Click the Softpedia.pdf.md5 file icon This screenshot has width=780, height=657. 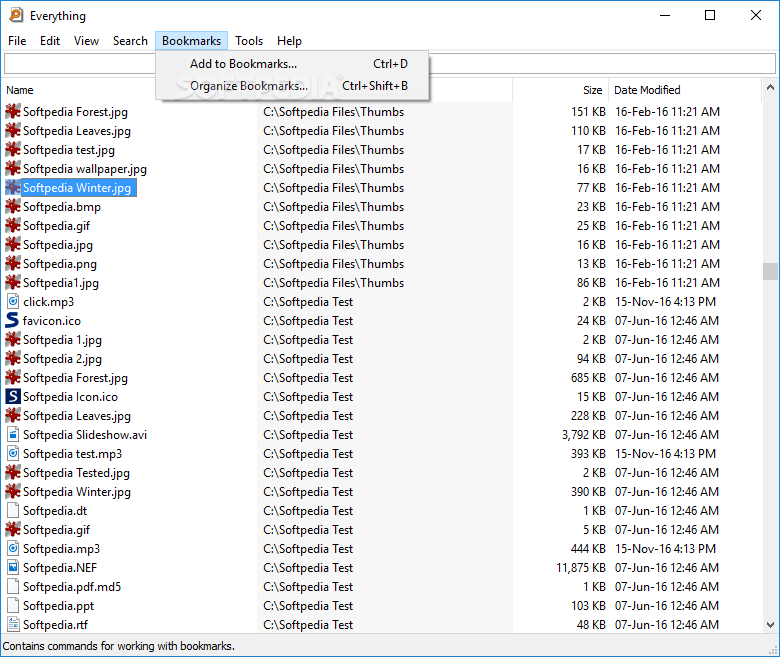coord(13,586)
